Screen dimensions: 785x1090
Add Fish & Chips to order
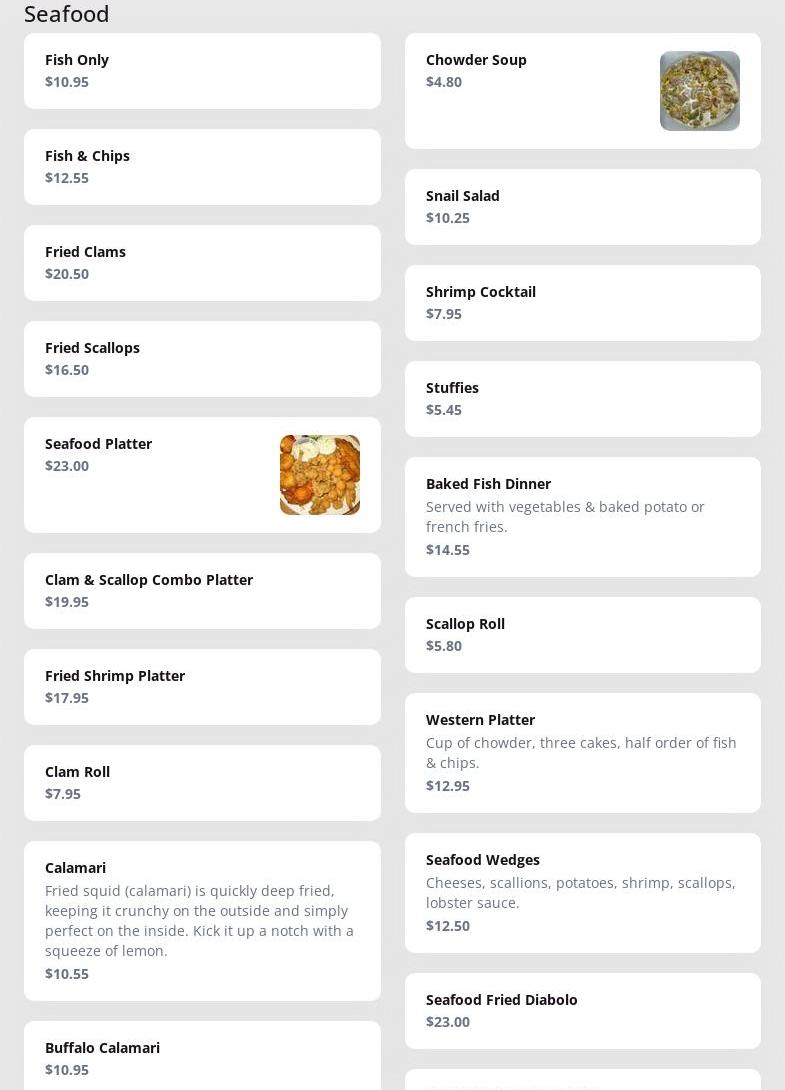(202, 167)
